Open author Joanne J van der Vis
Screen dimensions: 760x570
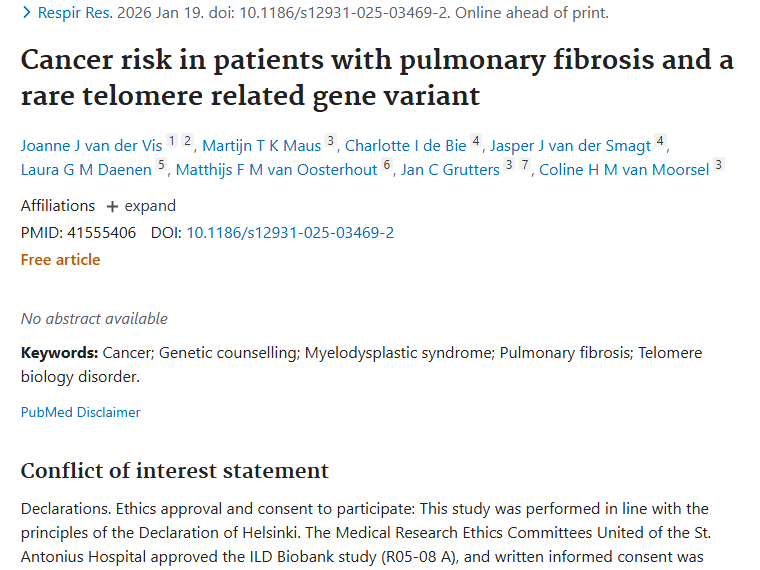point(91,146)
